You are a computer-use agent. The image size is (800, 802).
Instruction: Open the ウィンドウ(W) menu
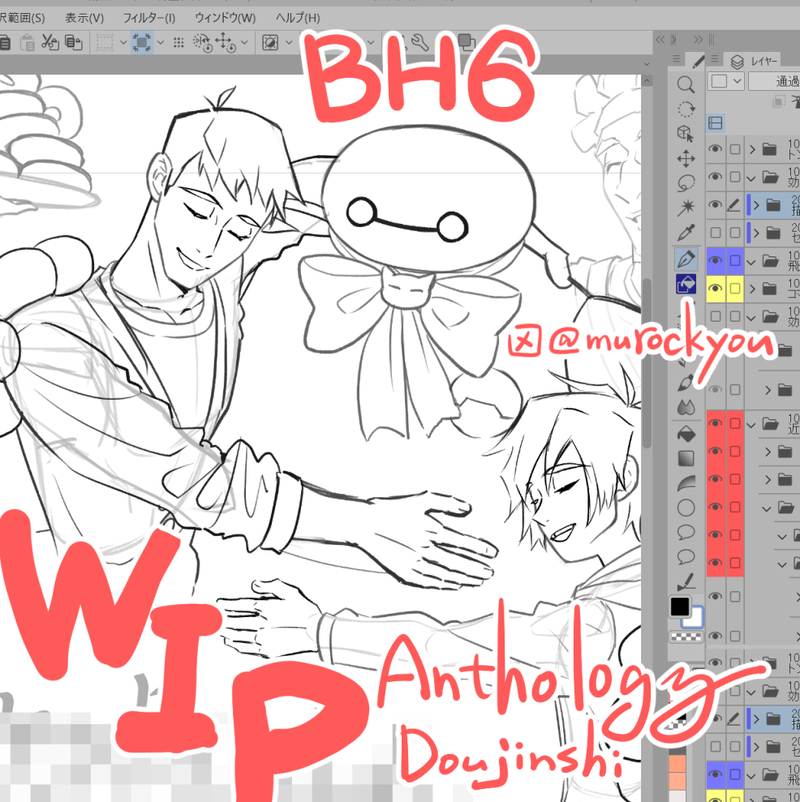coord(225,18)
